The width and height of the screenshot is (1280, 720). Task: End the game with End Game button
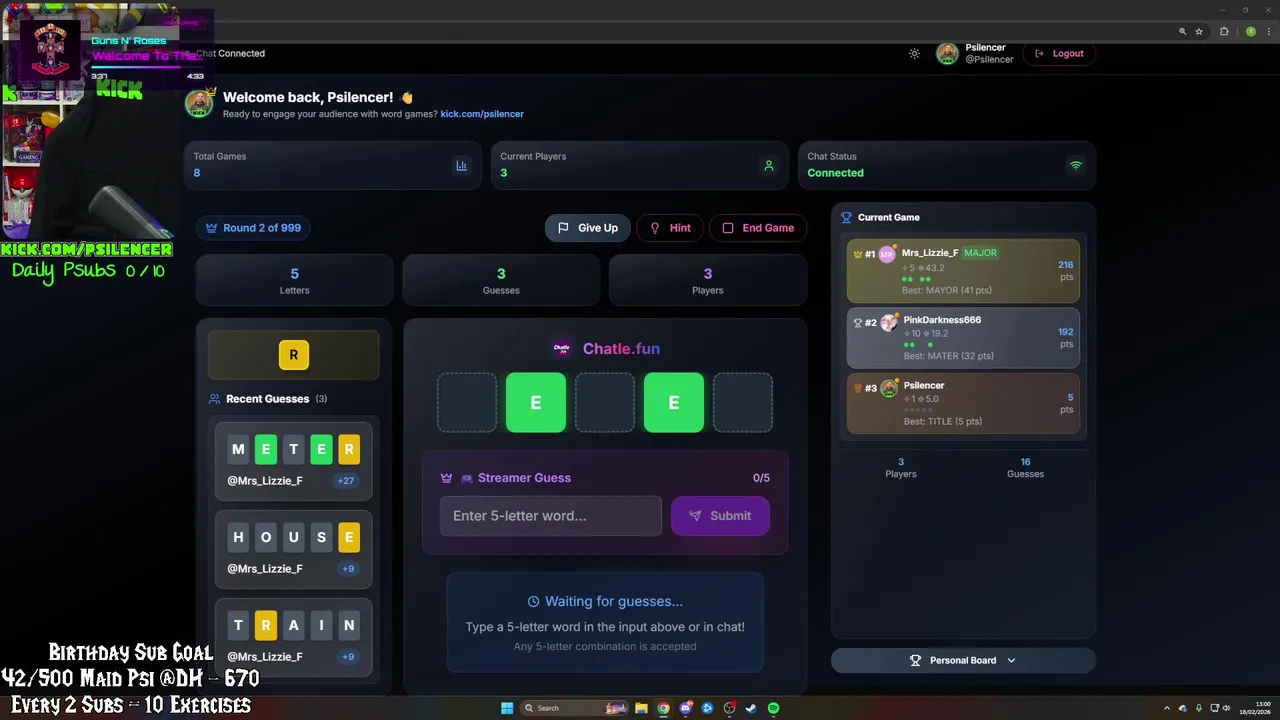(758, 228)
